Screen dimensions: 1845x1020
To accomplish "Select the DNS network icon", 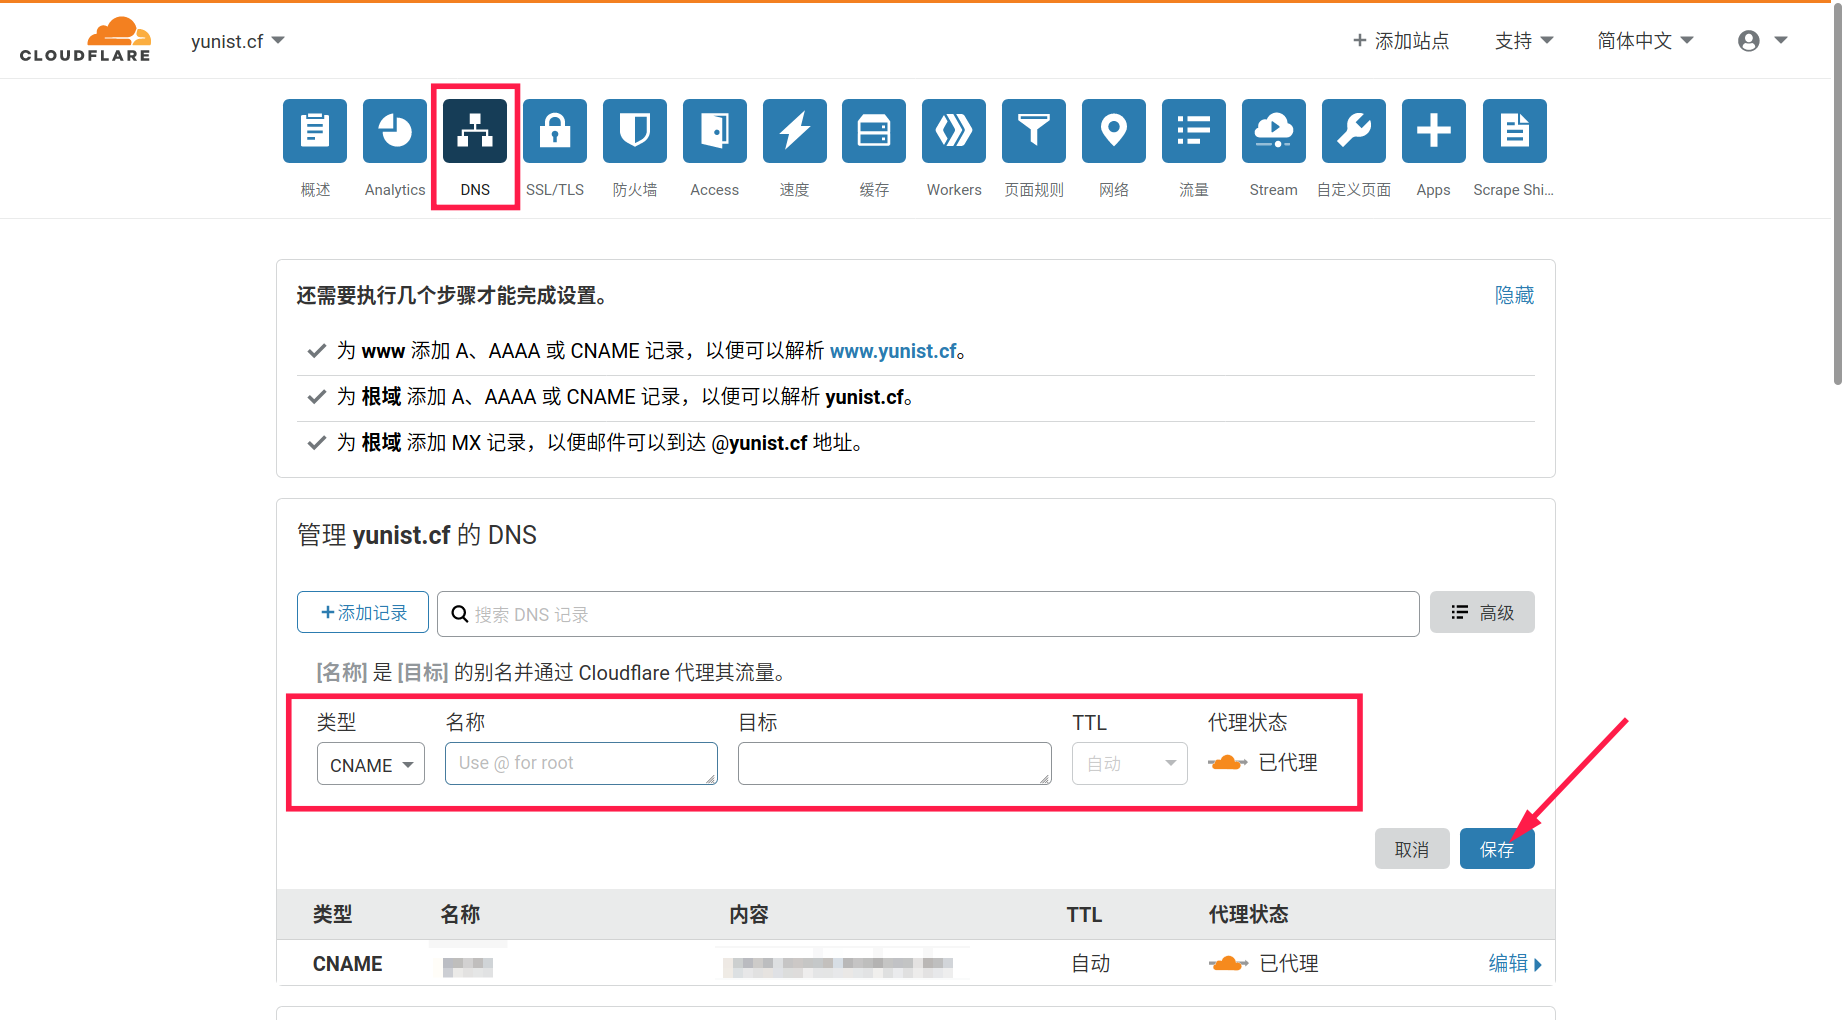I will click(475, 131).
